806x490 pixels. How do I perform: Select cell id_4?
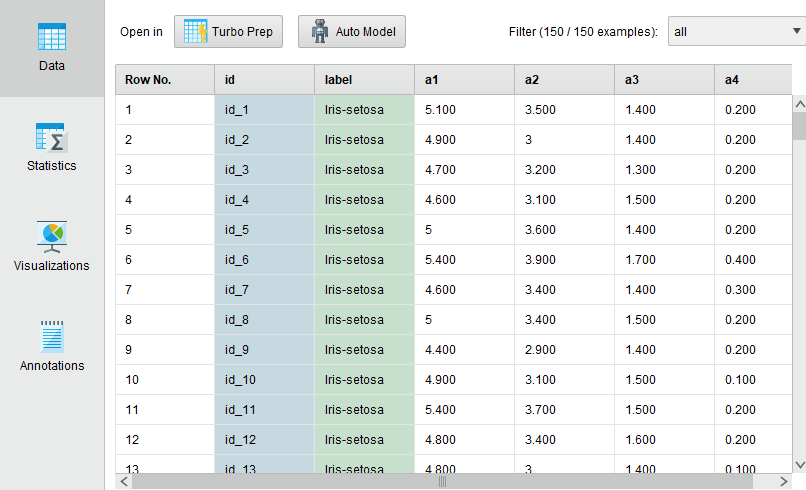click(x=264, y=199)
